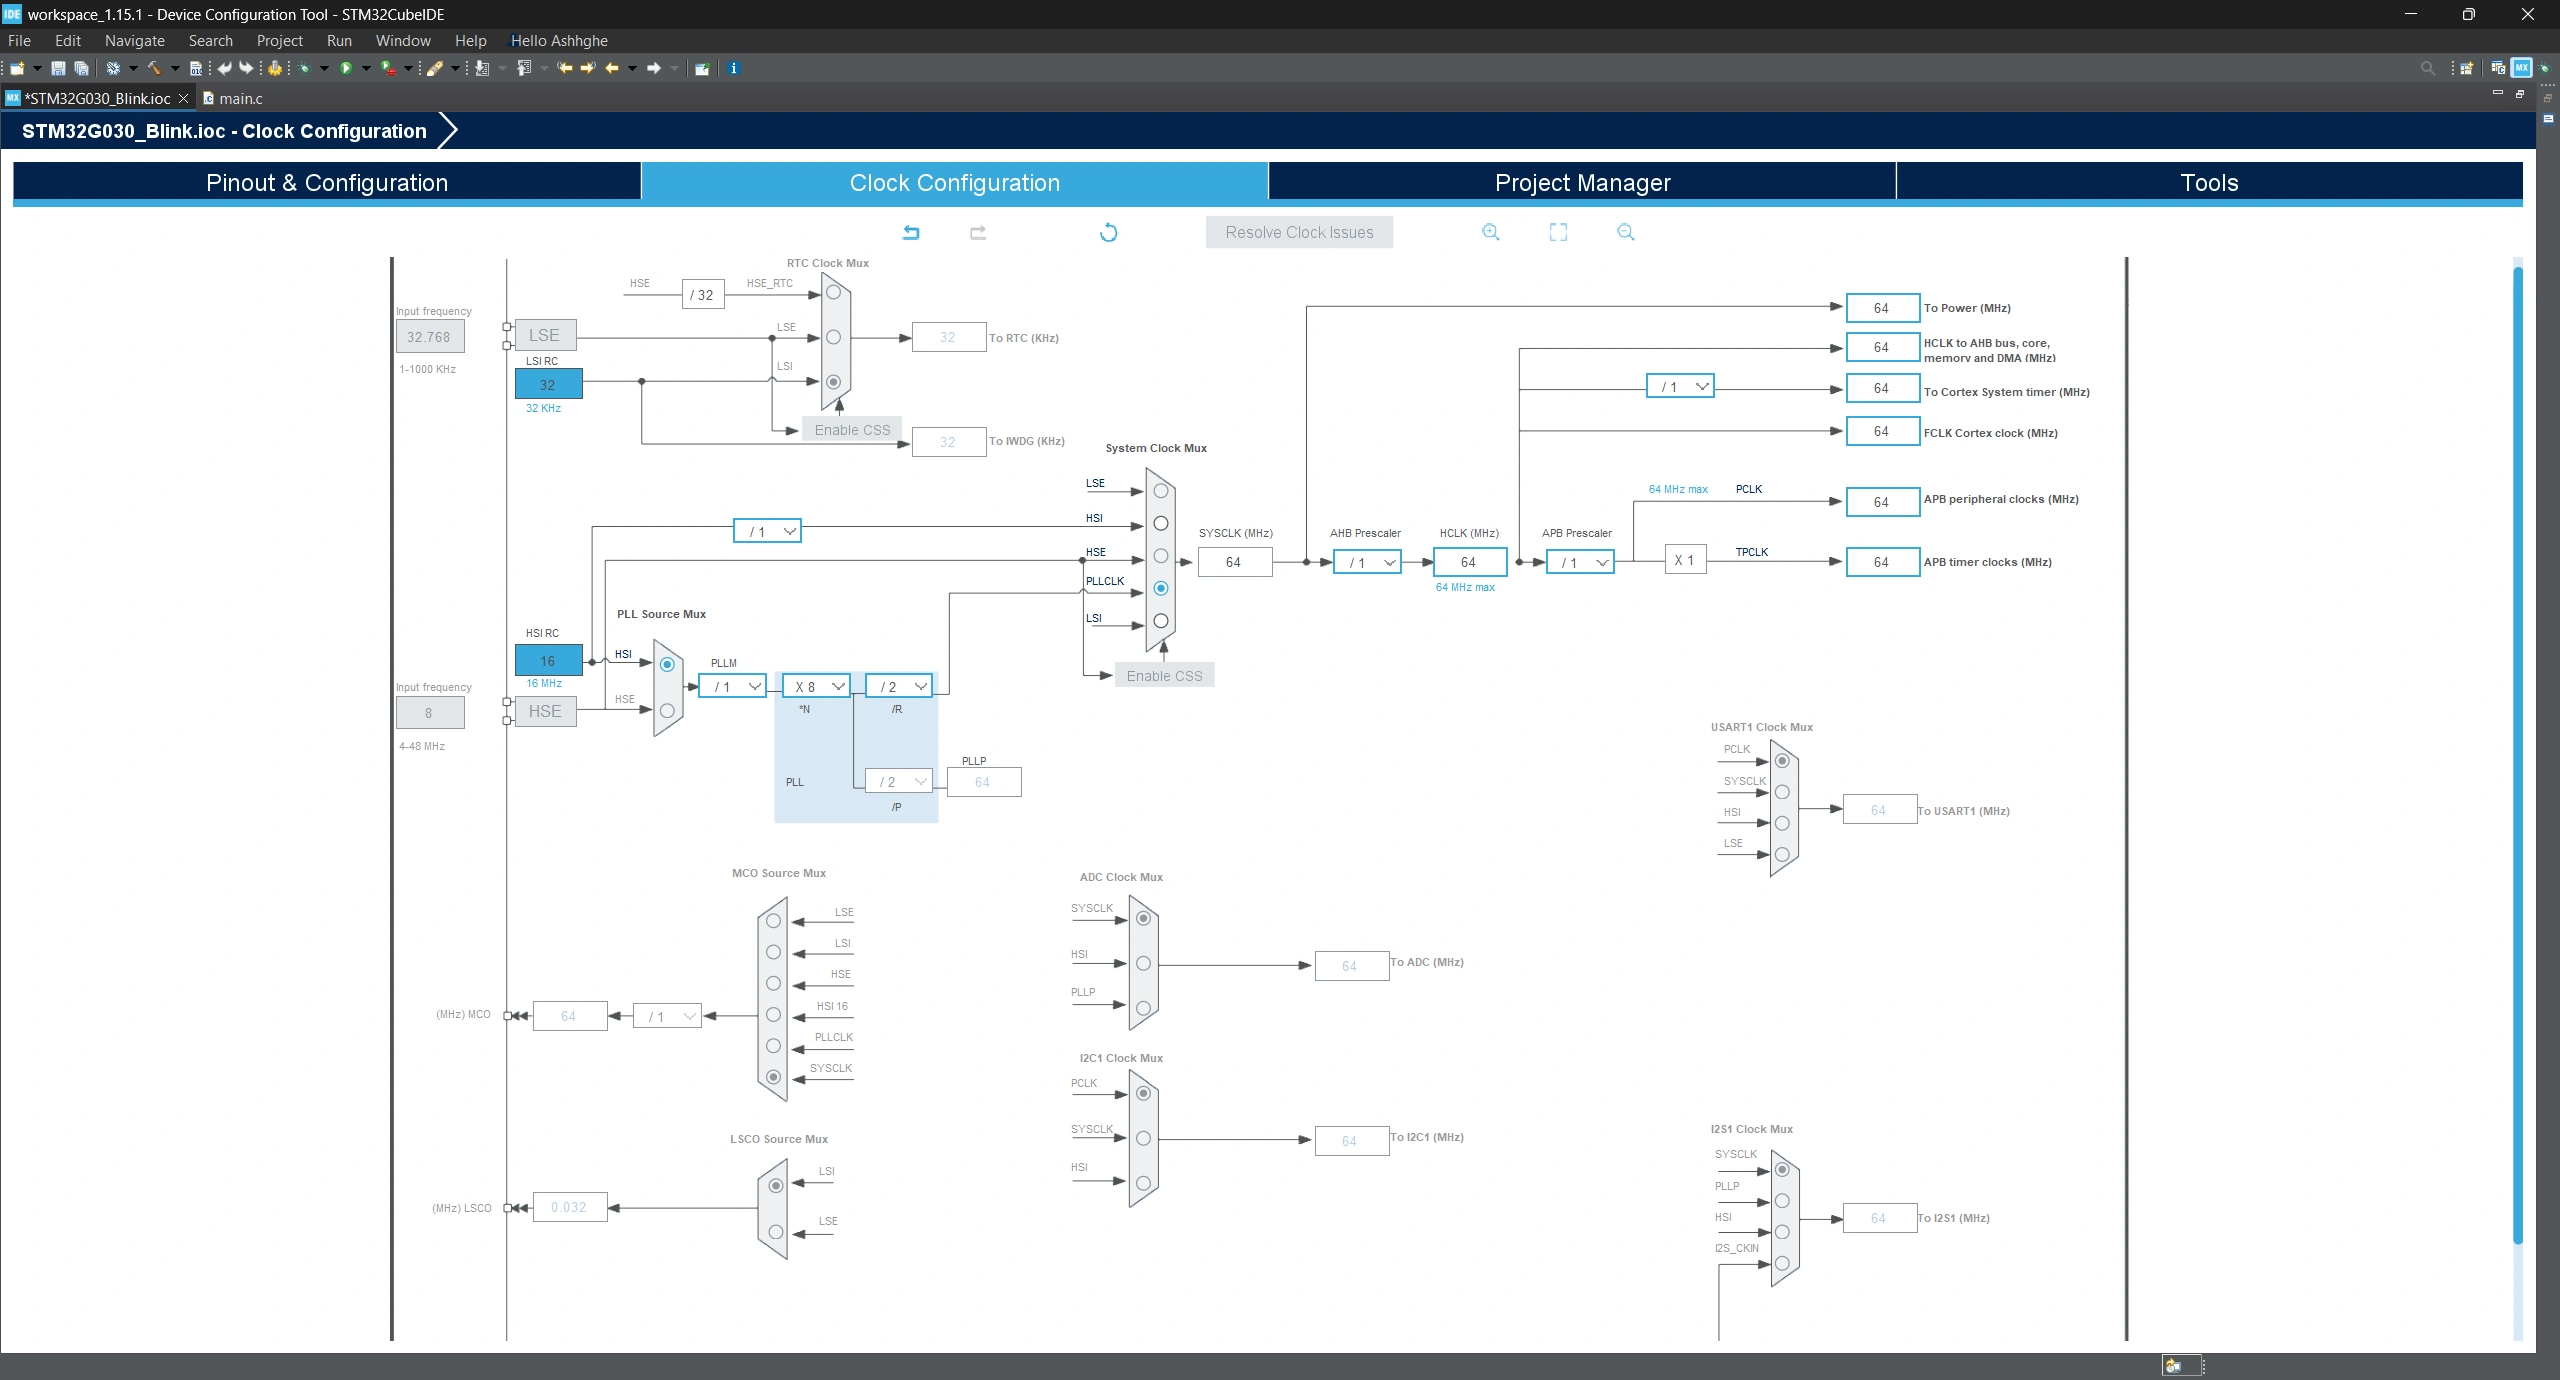
Task: Open the toolbar search magnifier icon
Action: (2427, 68)
